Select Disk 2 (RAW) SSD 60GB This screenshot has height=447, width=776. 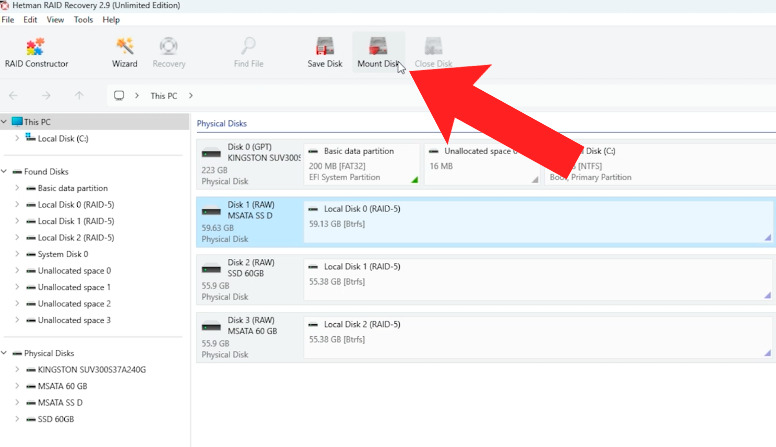click(249, 280)
